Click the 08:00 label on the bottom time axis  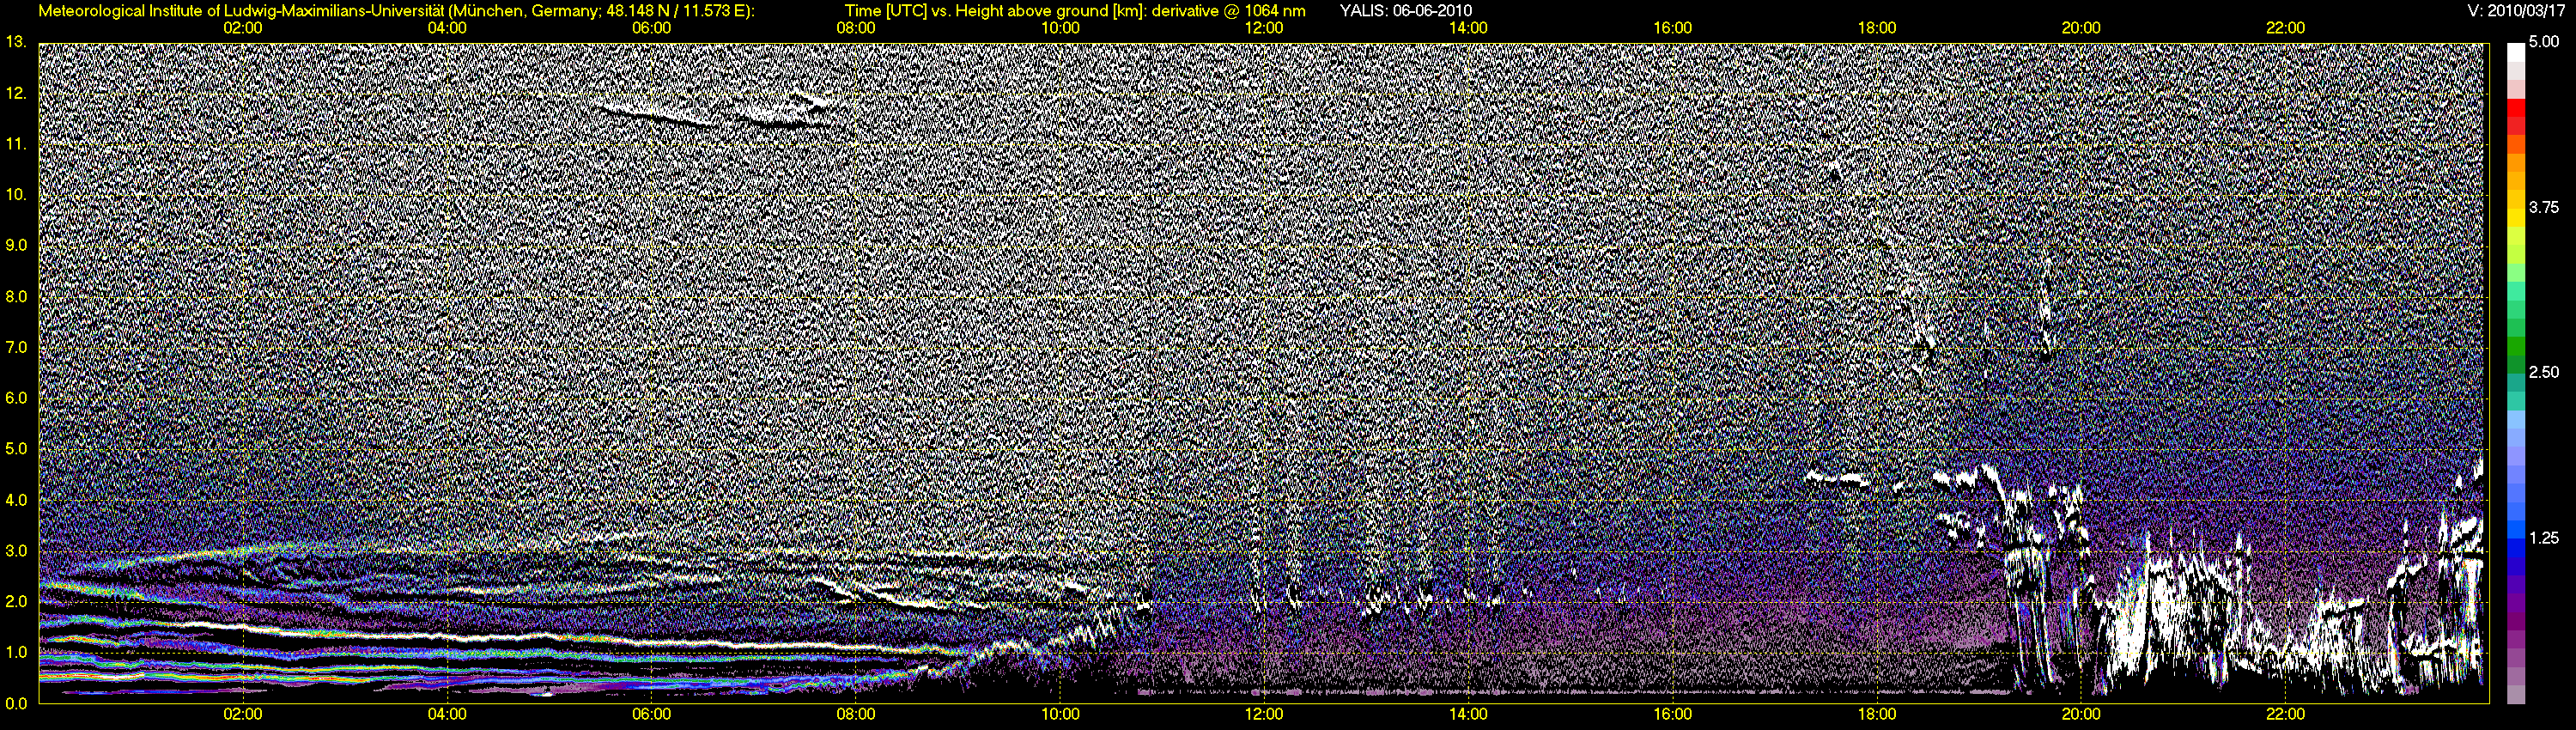pos(856,715)
